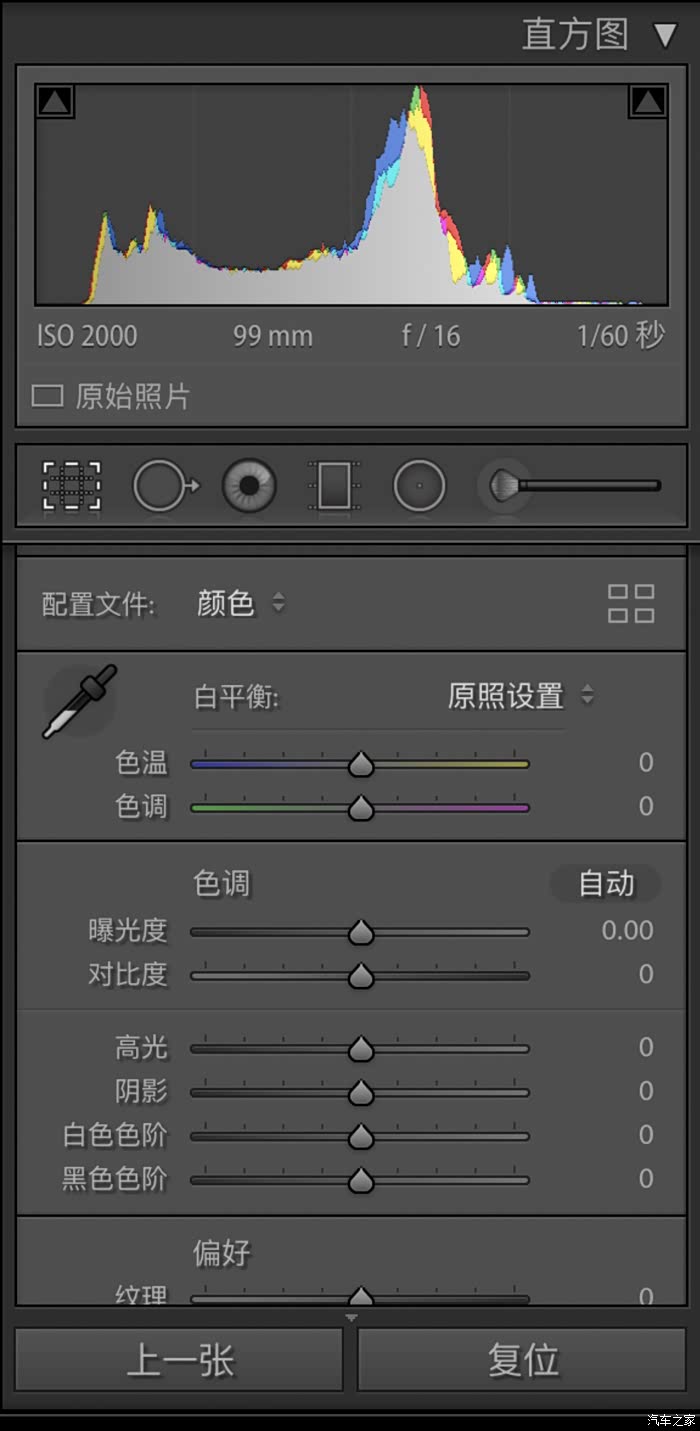
Task: Open the 配置文件 颜色 dropdown
Action: (241, 604)
